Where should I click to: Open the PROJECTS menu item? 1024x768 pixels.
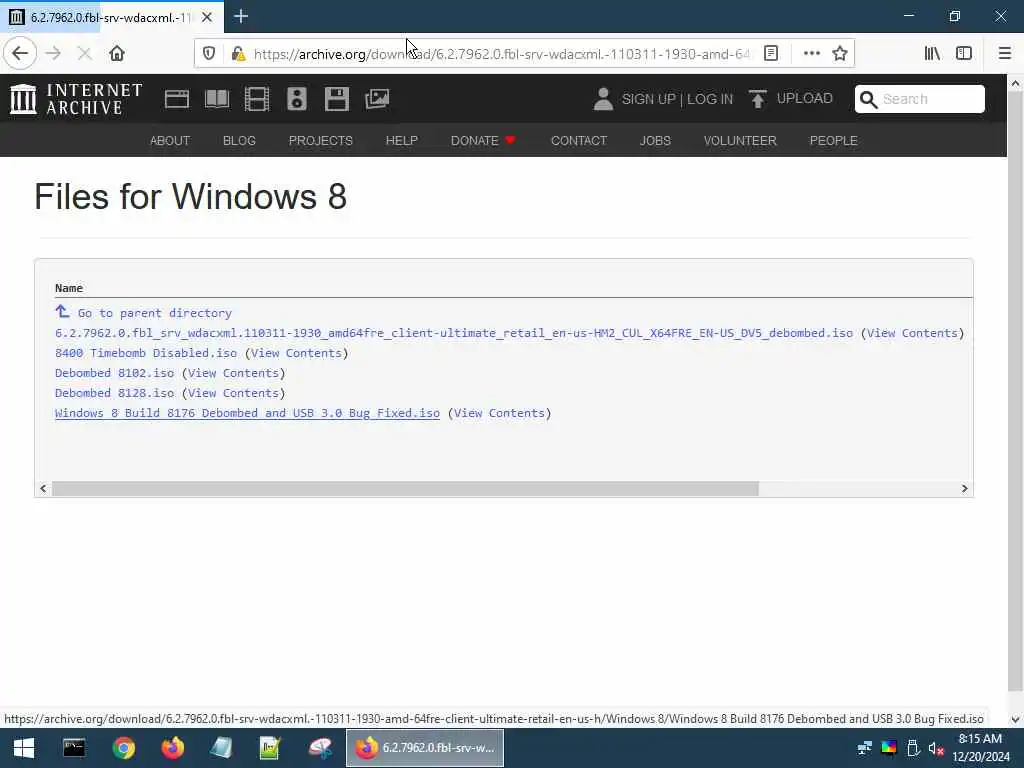click(x=321, y=140)
